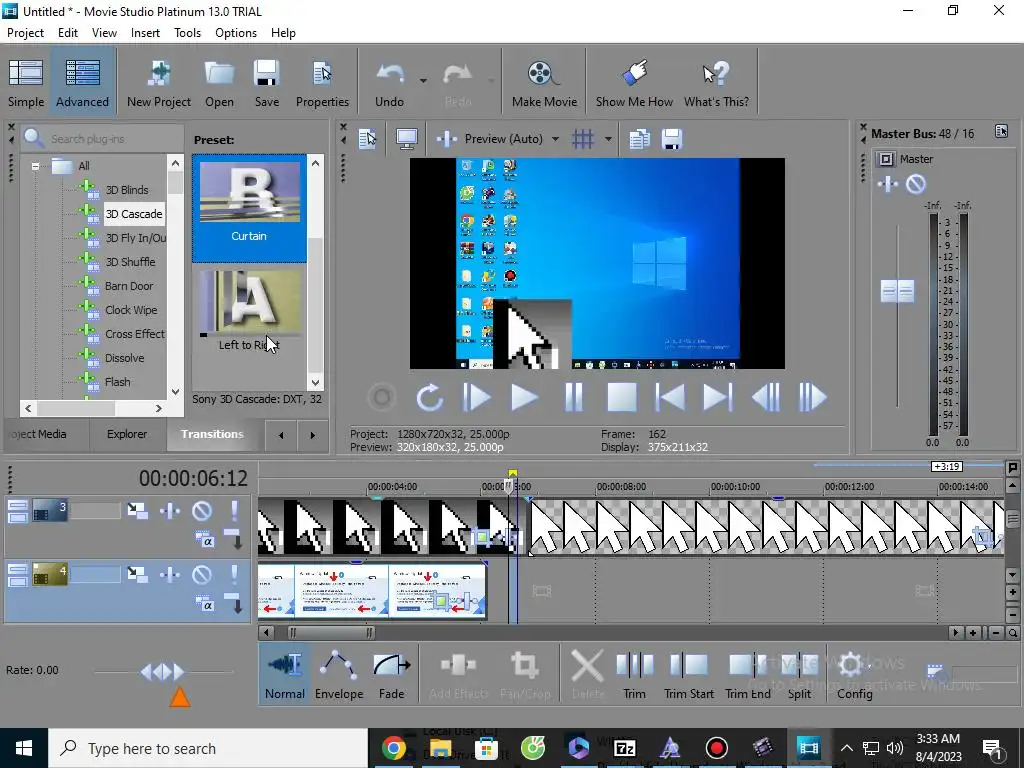Image resolution: width=1024 pixels, height=768 pixels.
Task: Select the Envelope edit tool
Action: (x=339, y=674)
